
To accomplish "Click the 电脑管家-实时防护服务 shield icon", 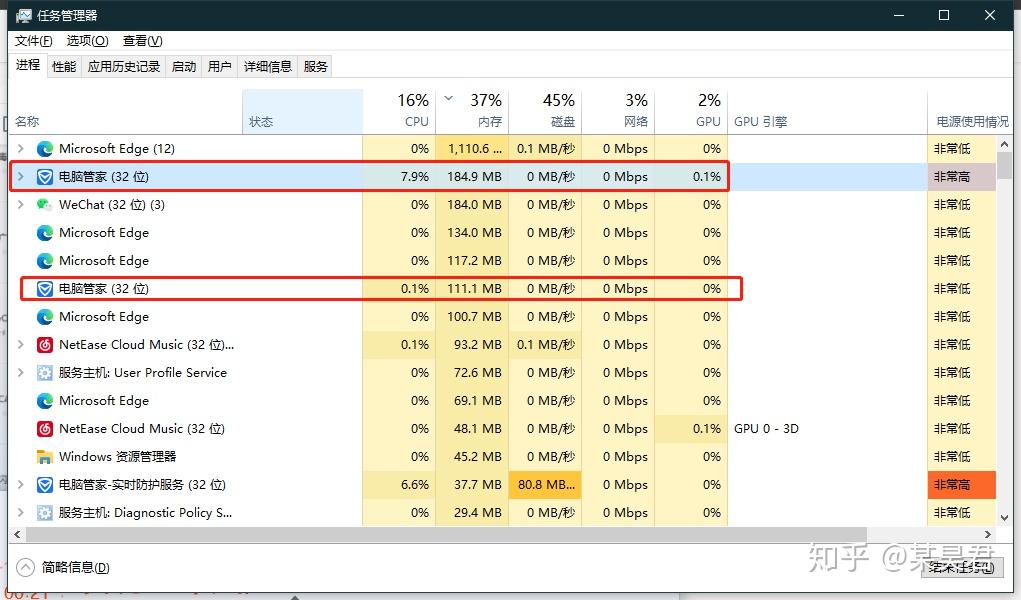I will coord(44,485).
